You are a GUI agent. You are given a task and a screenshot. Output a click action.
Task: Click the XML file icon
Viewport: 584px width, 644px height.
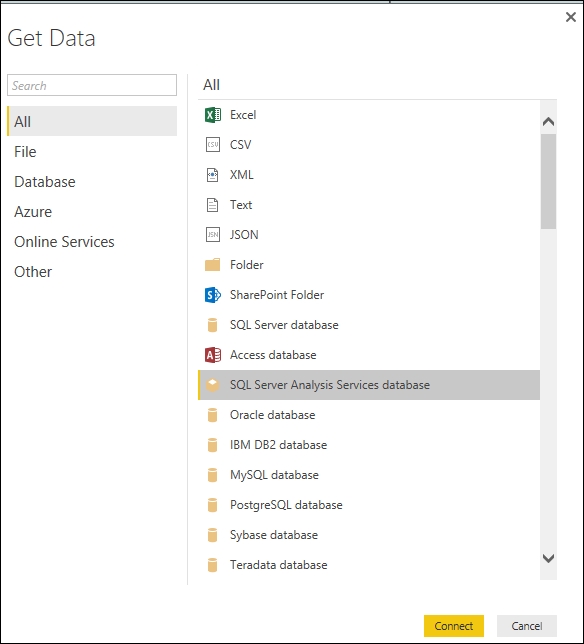tap(212, 175)
